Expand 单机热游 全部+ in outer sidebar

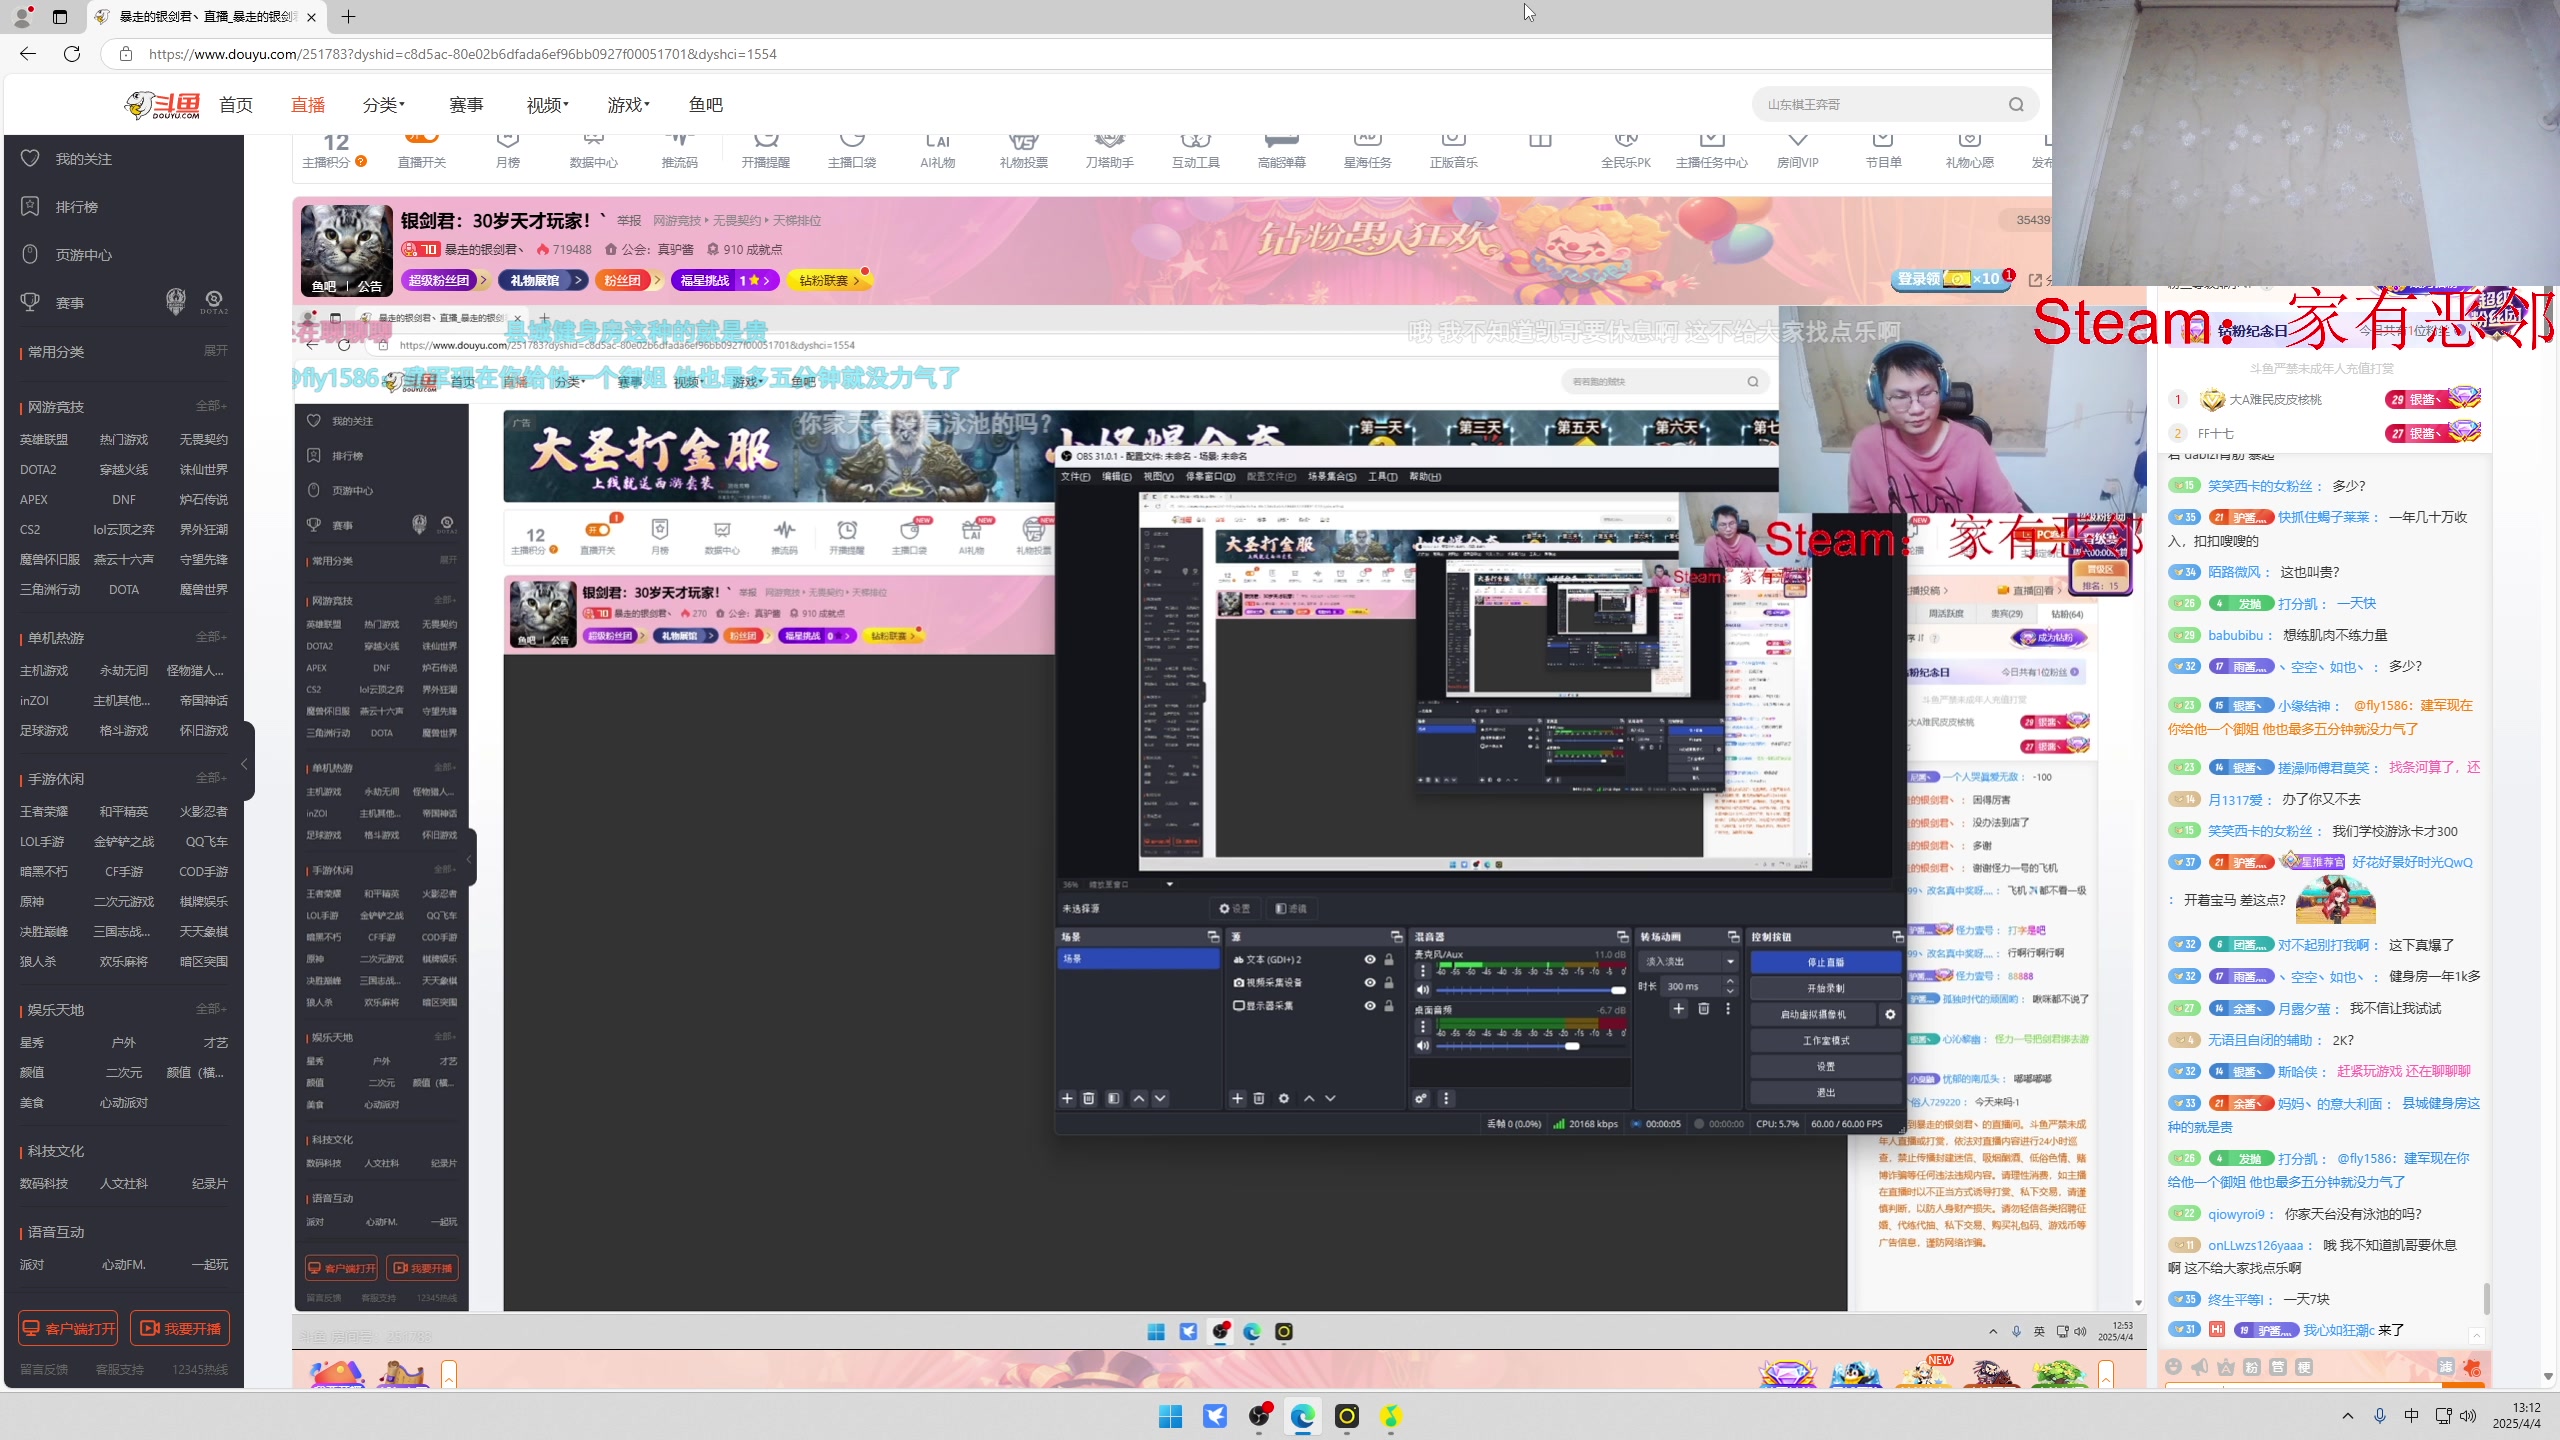211,637
